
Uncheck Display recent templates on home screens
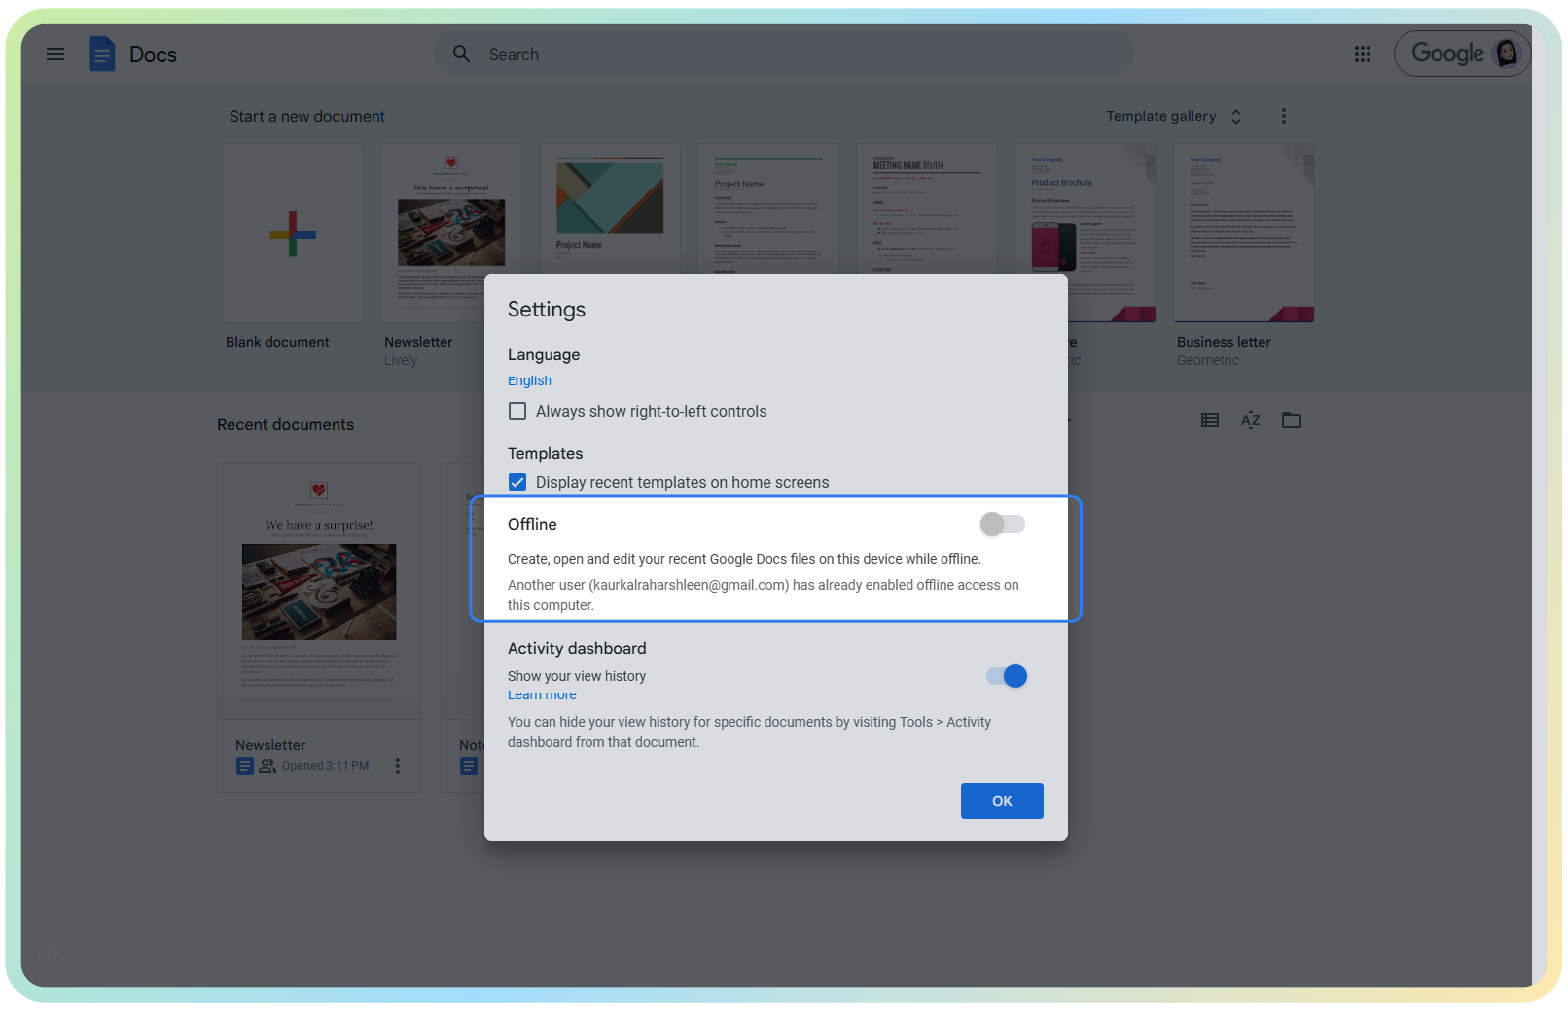[x=517, y=482]
